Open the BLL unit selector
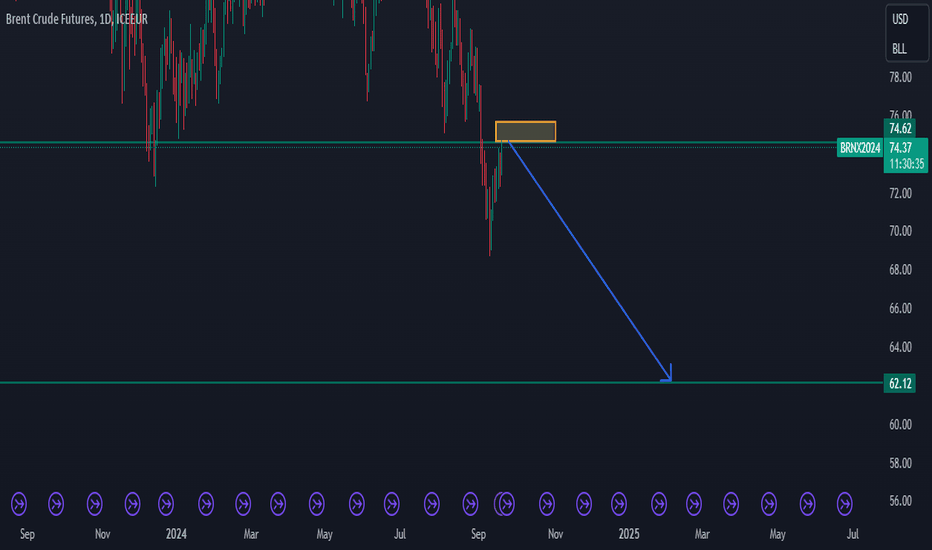This screenshot has width=932, height=550. [x=899, y=49]
